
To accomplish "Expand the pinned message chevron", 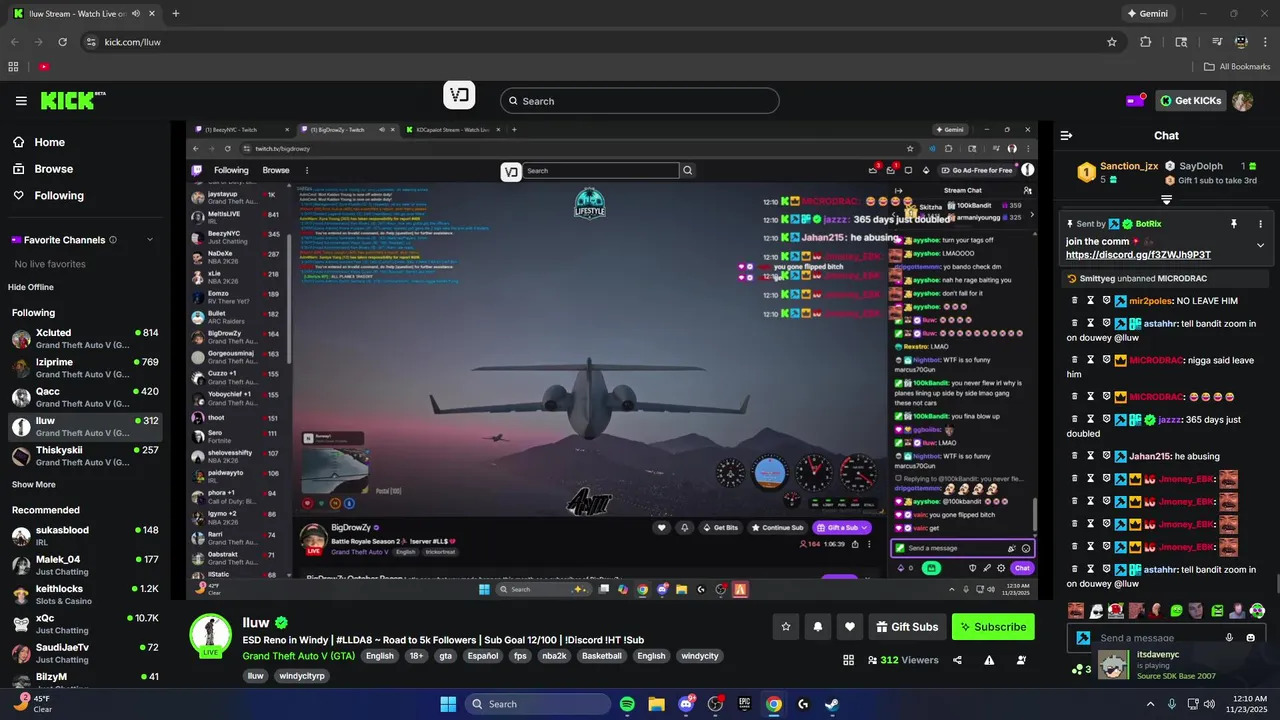I will click(1260, 245).
